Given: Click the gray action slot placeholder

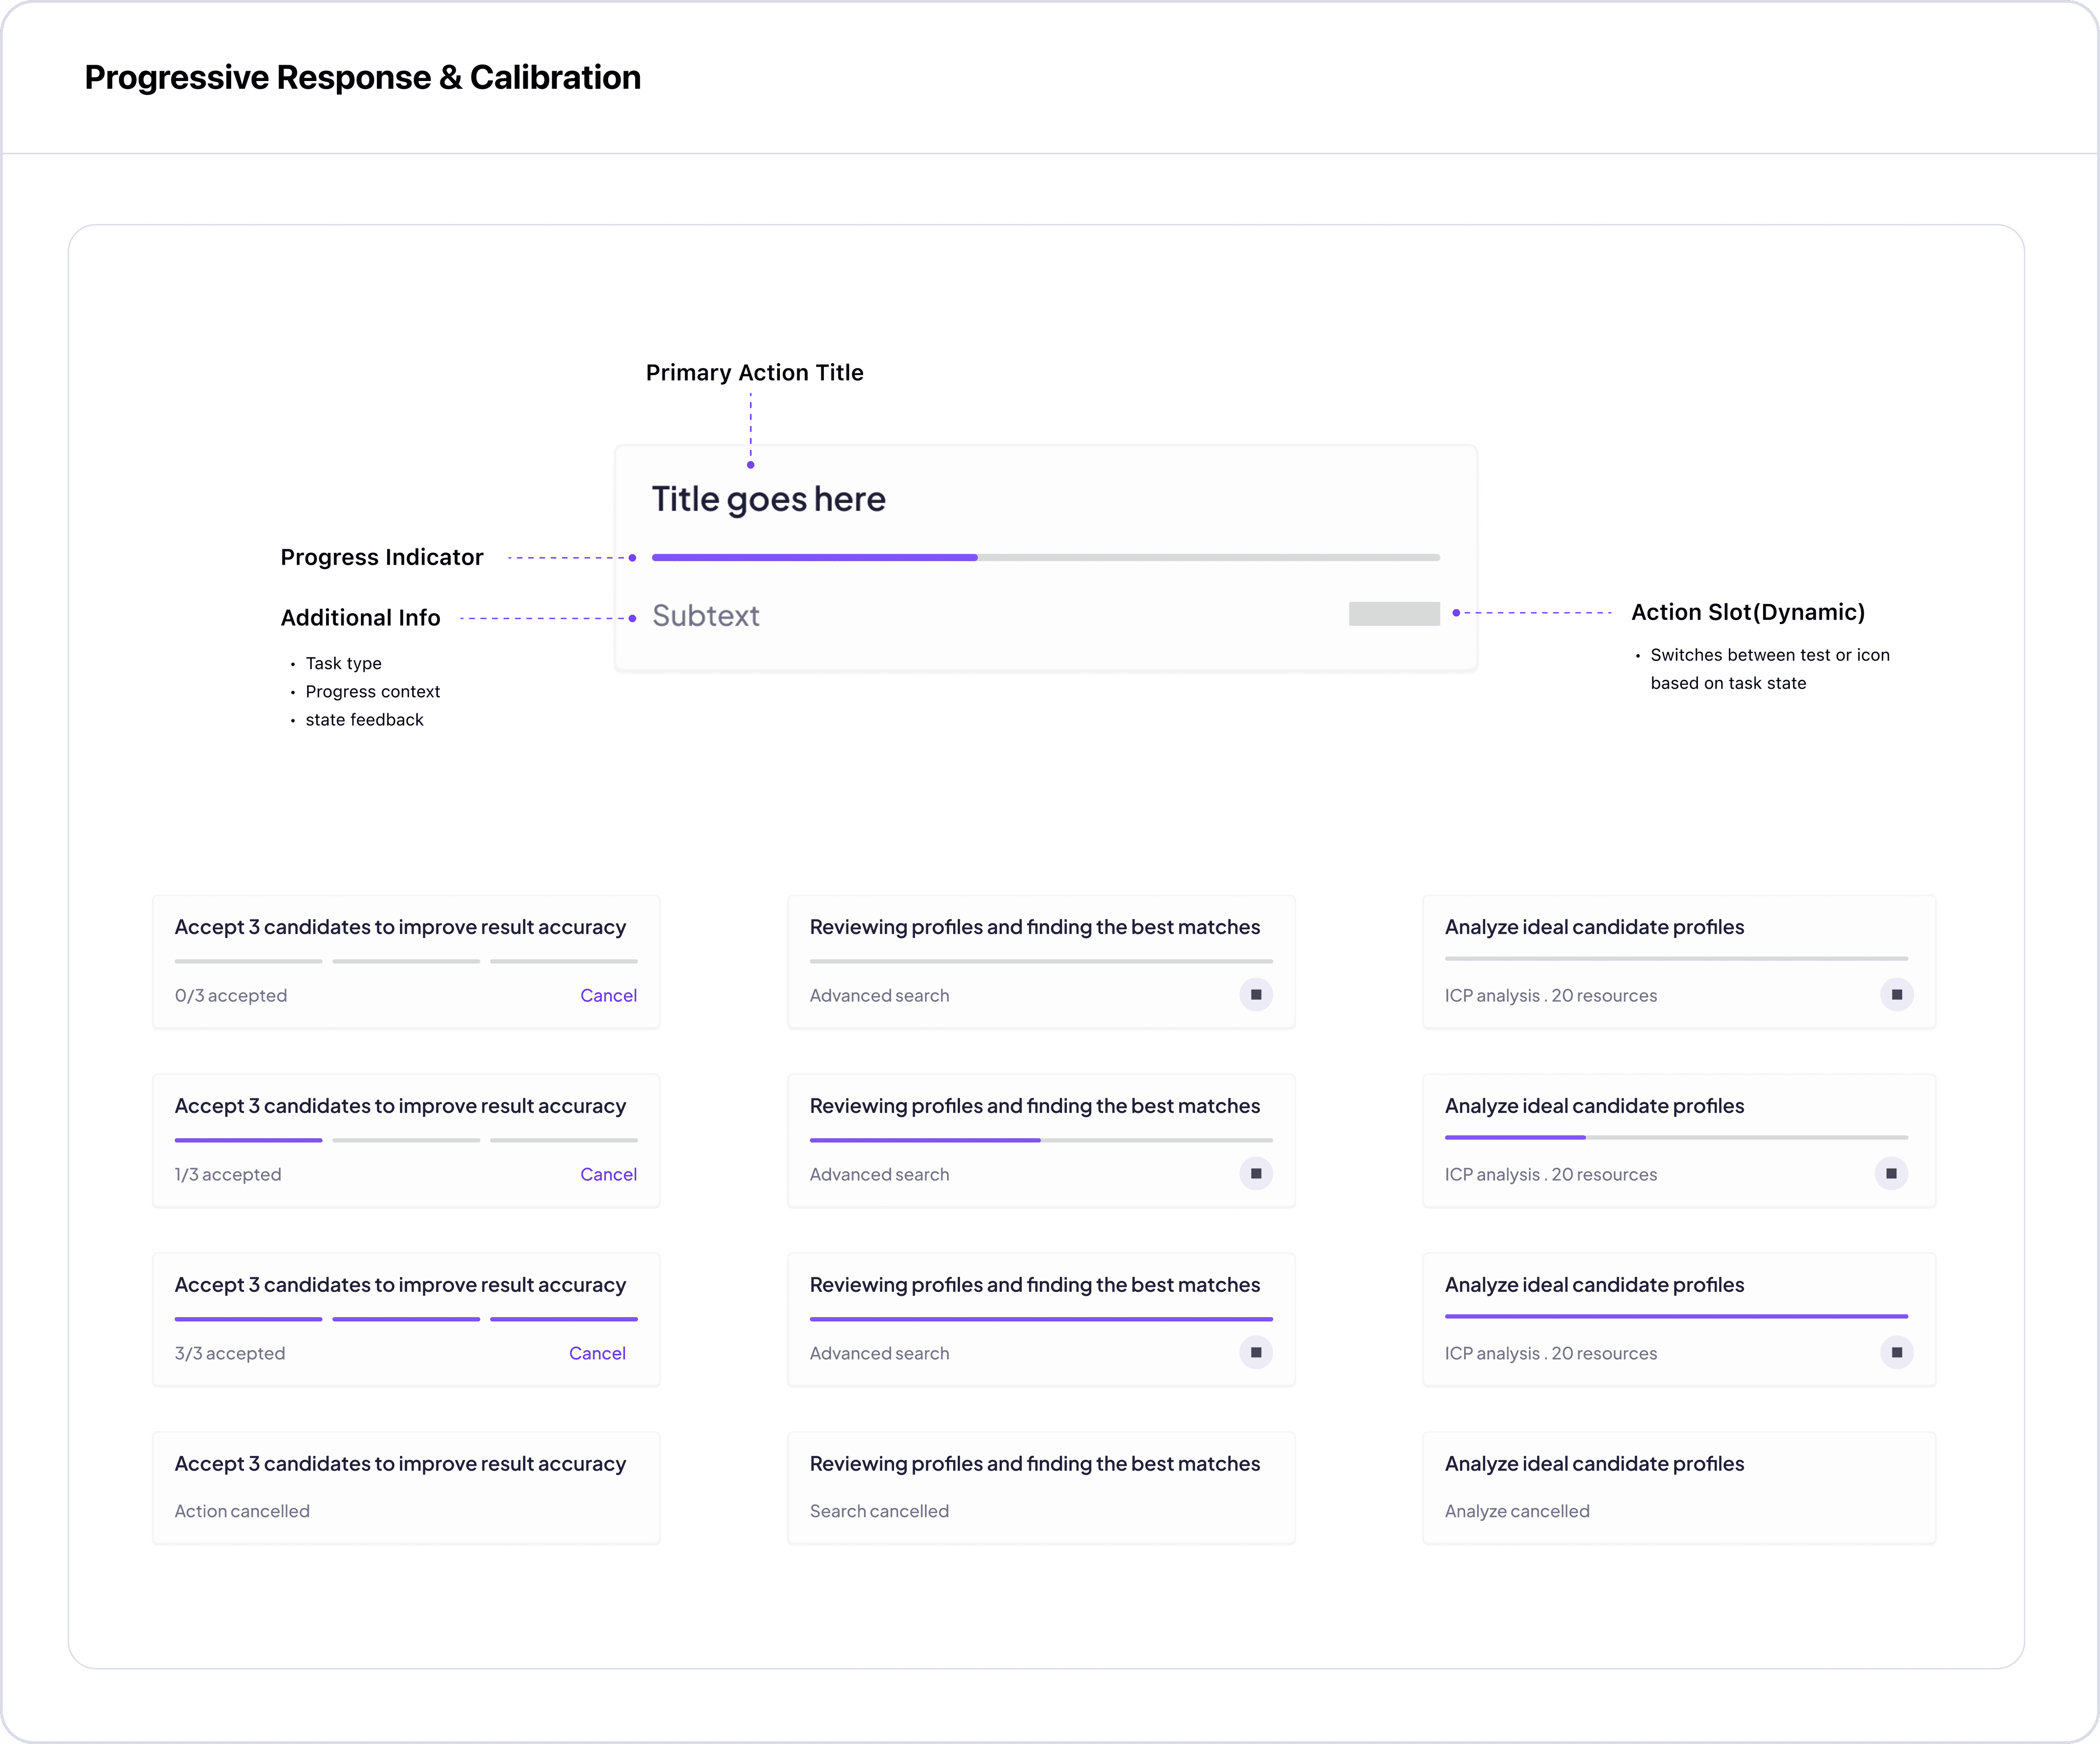Looking at the screenshot, I should 1394,614.
